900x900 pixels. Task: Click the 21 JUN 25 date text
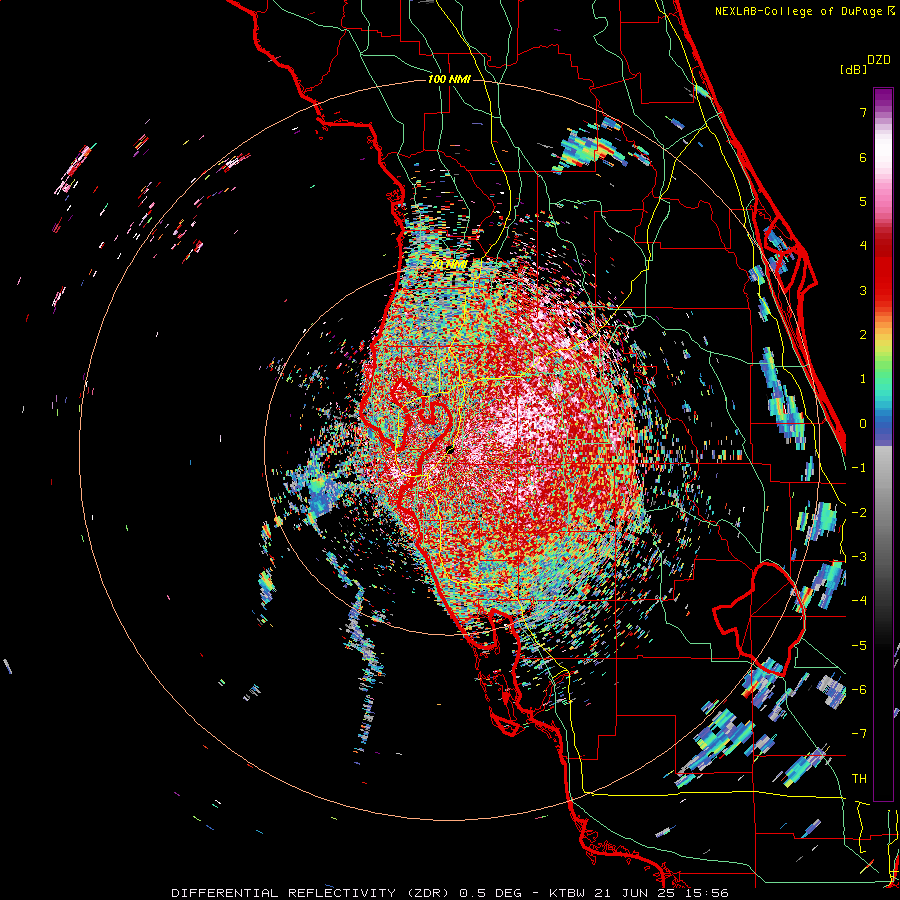[635, 893]
